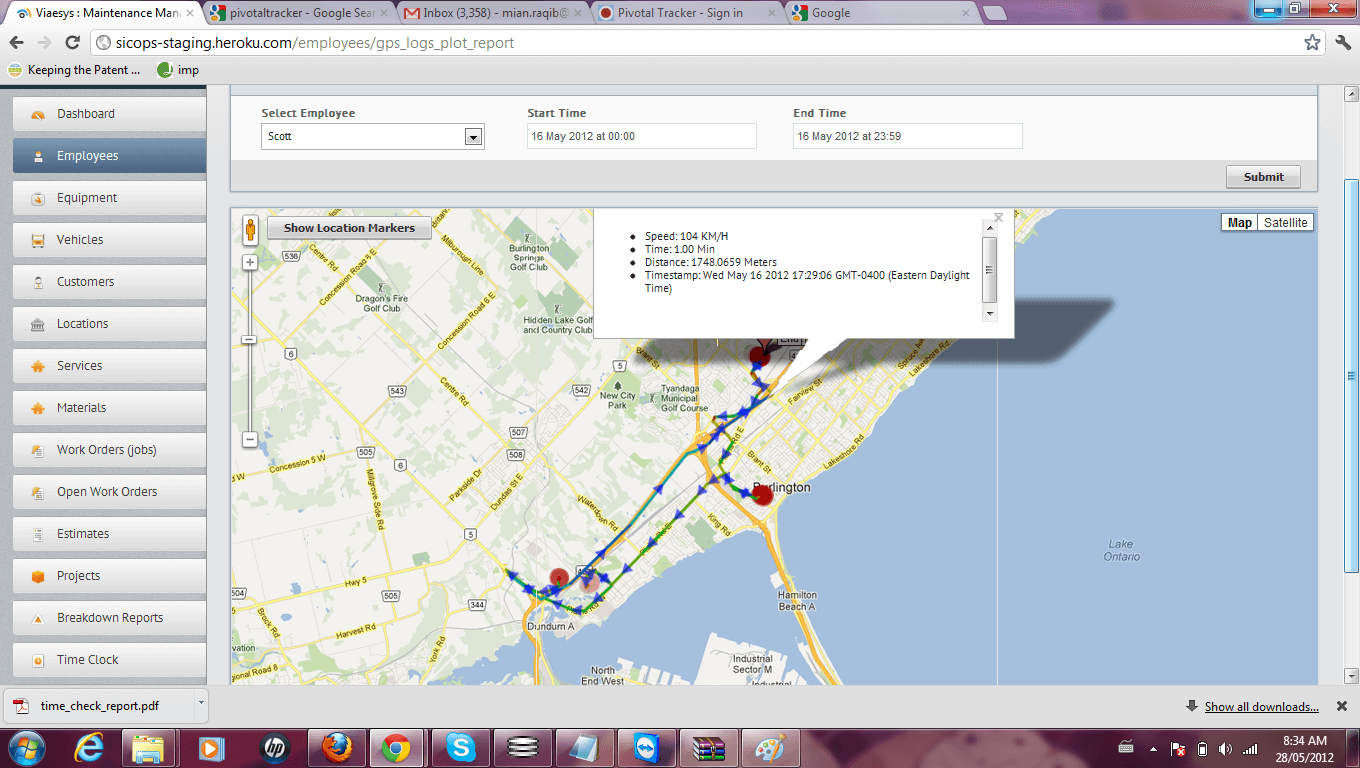The width and height of the screenshot is (1360, 768).
Task: Switch to the Pivotal Tracker Sign in tab
Action: [680, 13]
